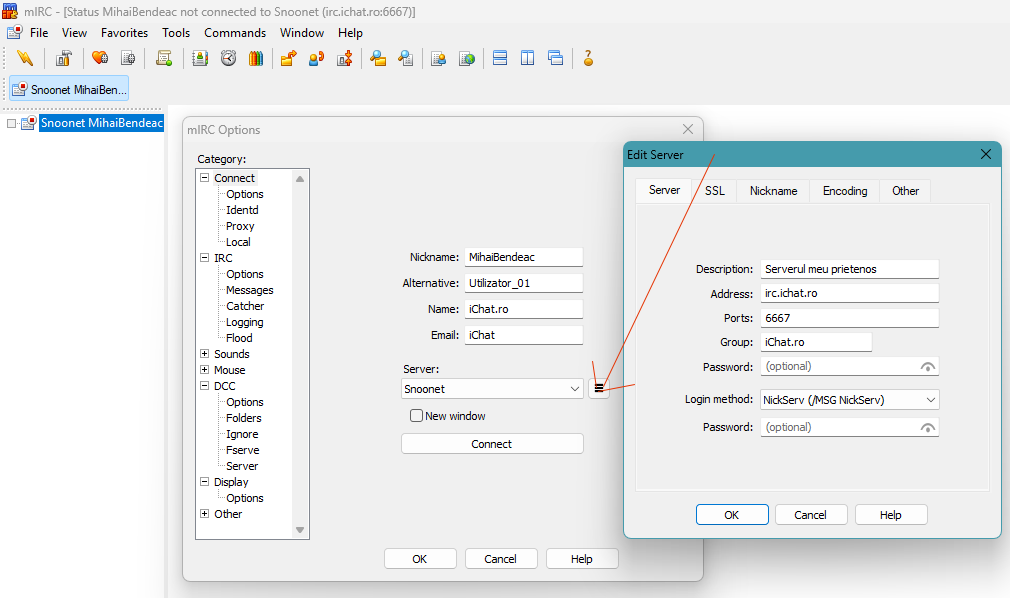Image resolution: width=1010 pixels, height=598 pixels.
Task: Open Received Files magnifier folder icon
Action: (377, 58)
